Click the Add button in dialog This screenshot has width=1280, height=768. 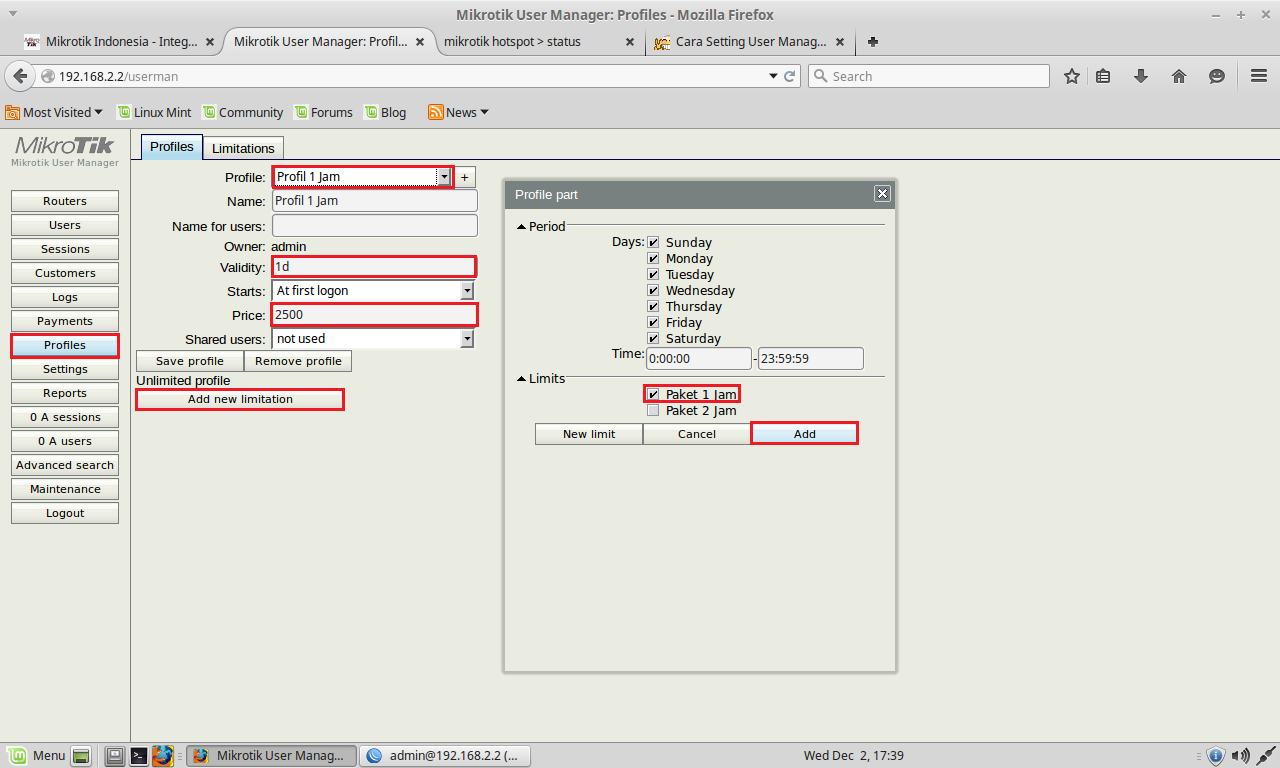[x=805, y=434]
